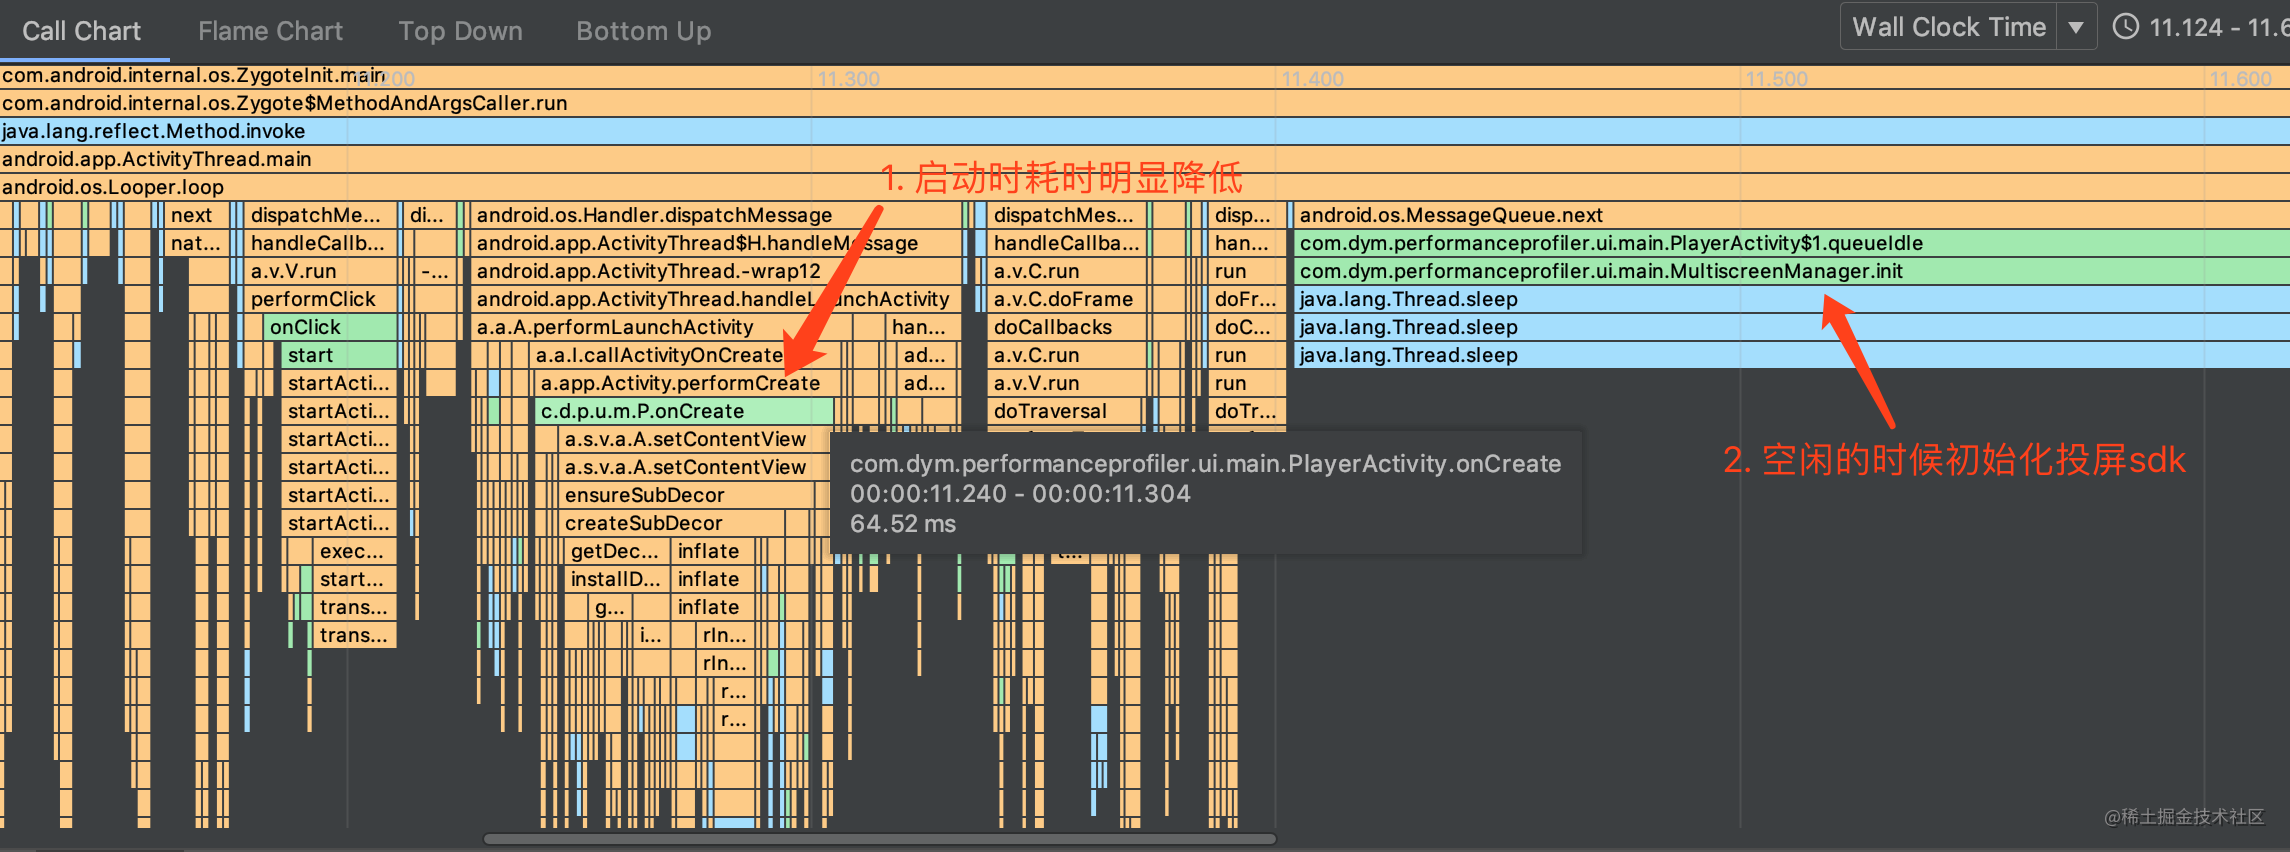
Task: Select the android.os.Looper.loop bar
Action: 1145,187
